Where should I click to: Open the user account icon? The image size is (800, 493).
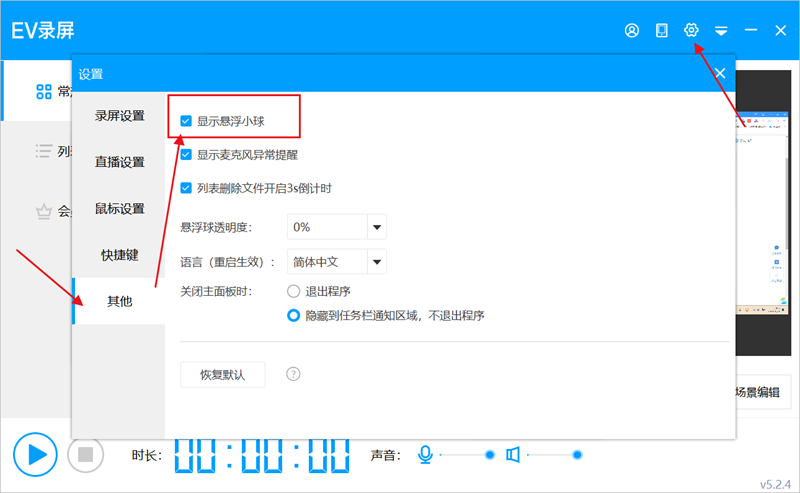[x=632, y=31]
